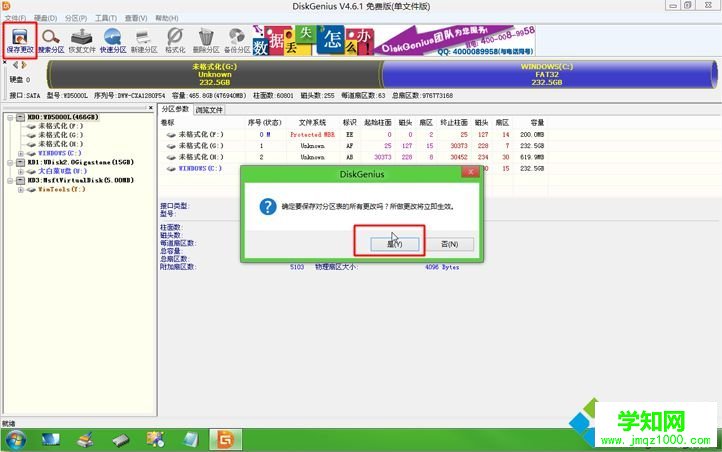
Task: Switch to the 浏览文件 tab
Action: (x=209, y=110)
